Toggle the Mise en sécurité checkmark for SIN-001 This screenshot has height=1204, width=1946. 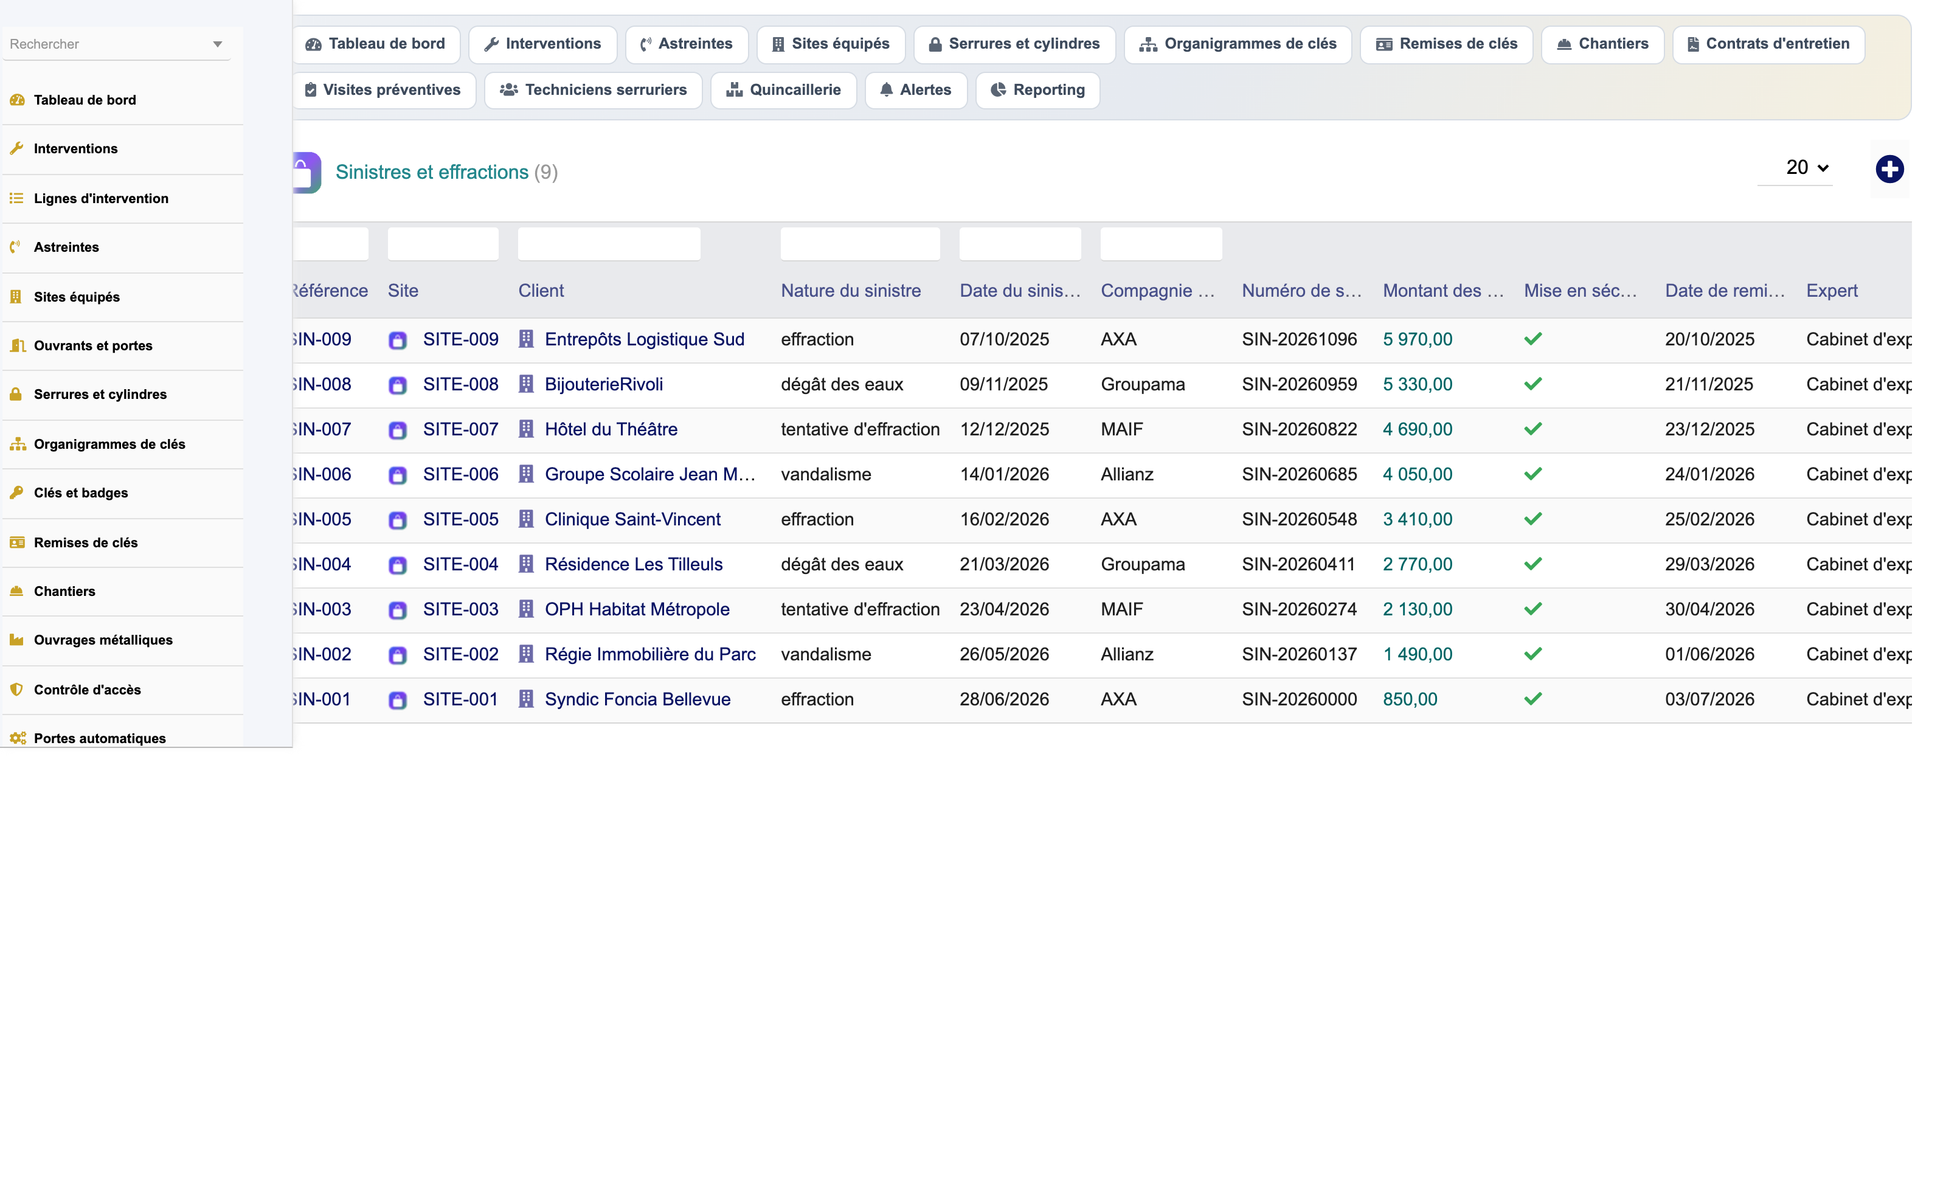point(1533,699)
